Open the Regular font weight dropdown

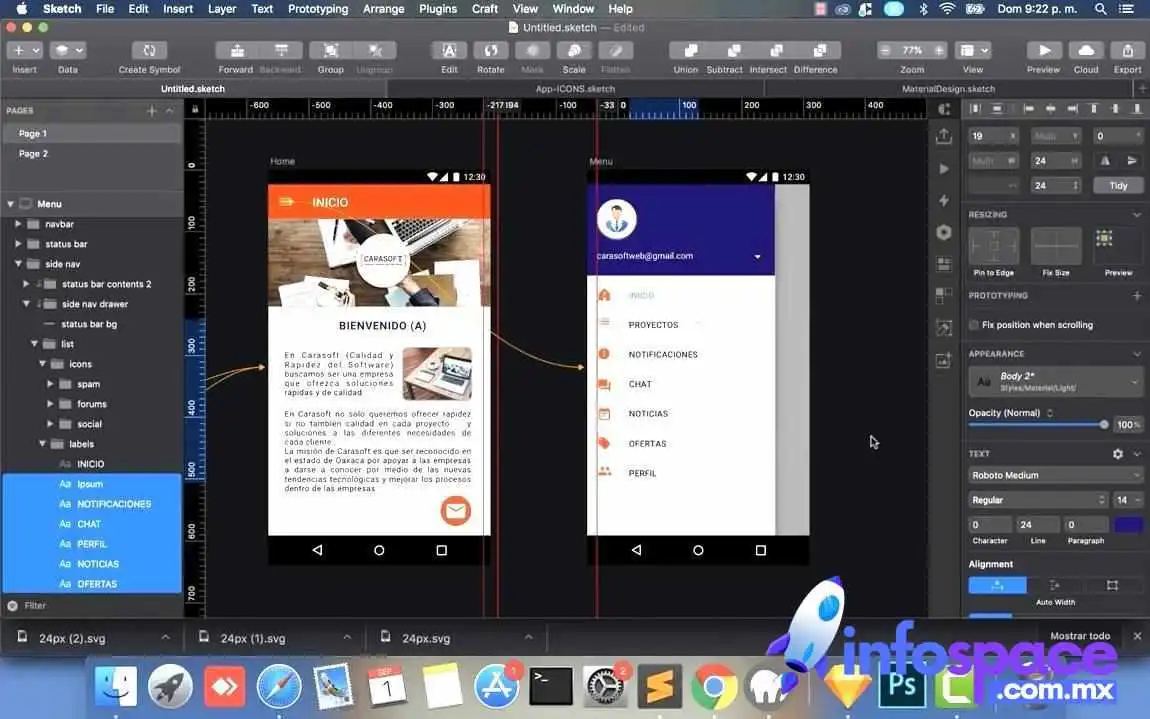(x=1038, y=500)
